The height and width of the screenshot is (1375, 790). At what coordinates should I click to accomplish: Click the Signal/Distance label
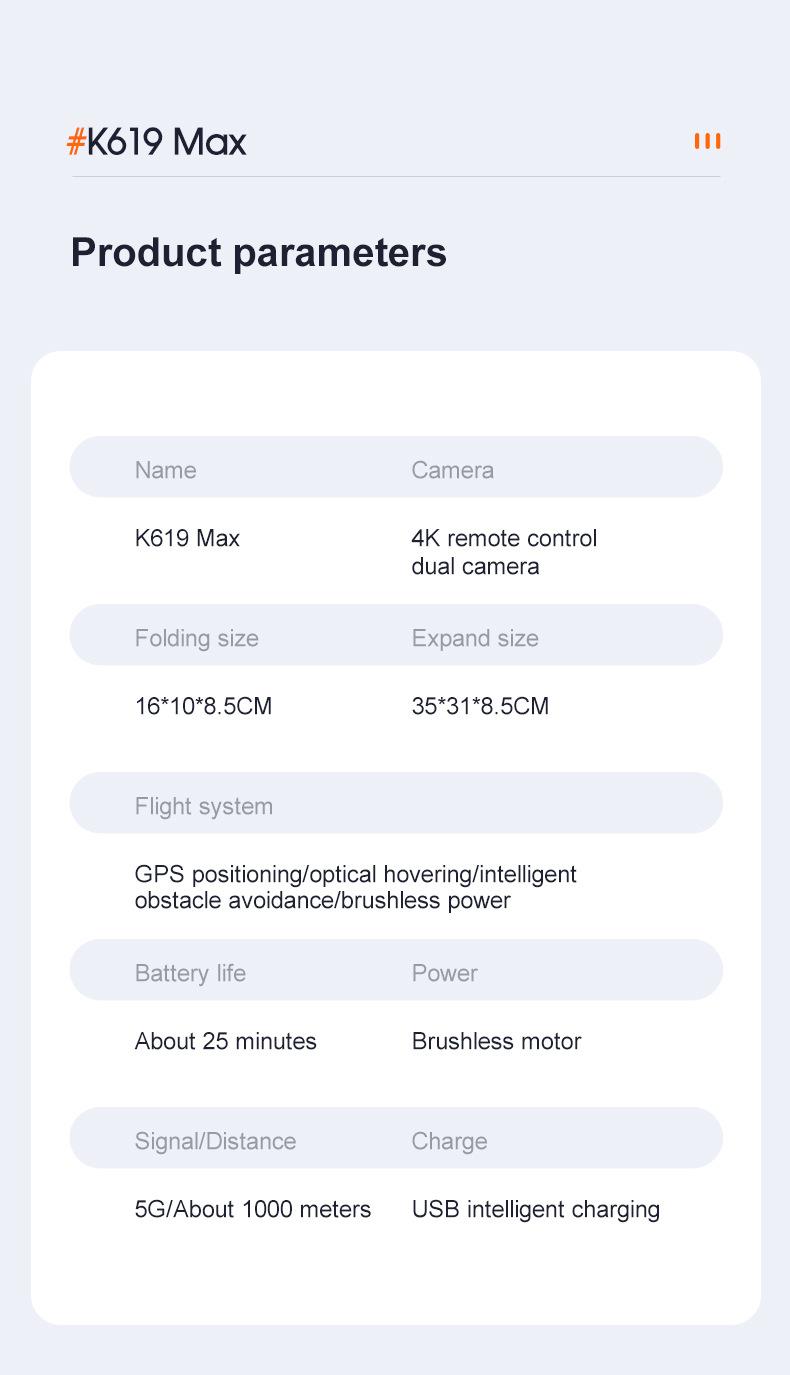(215, 1141)
